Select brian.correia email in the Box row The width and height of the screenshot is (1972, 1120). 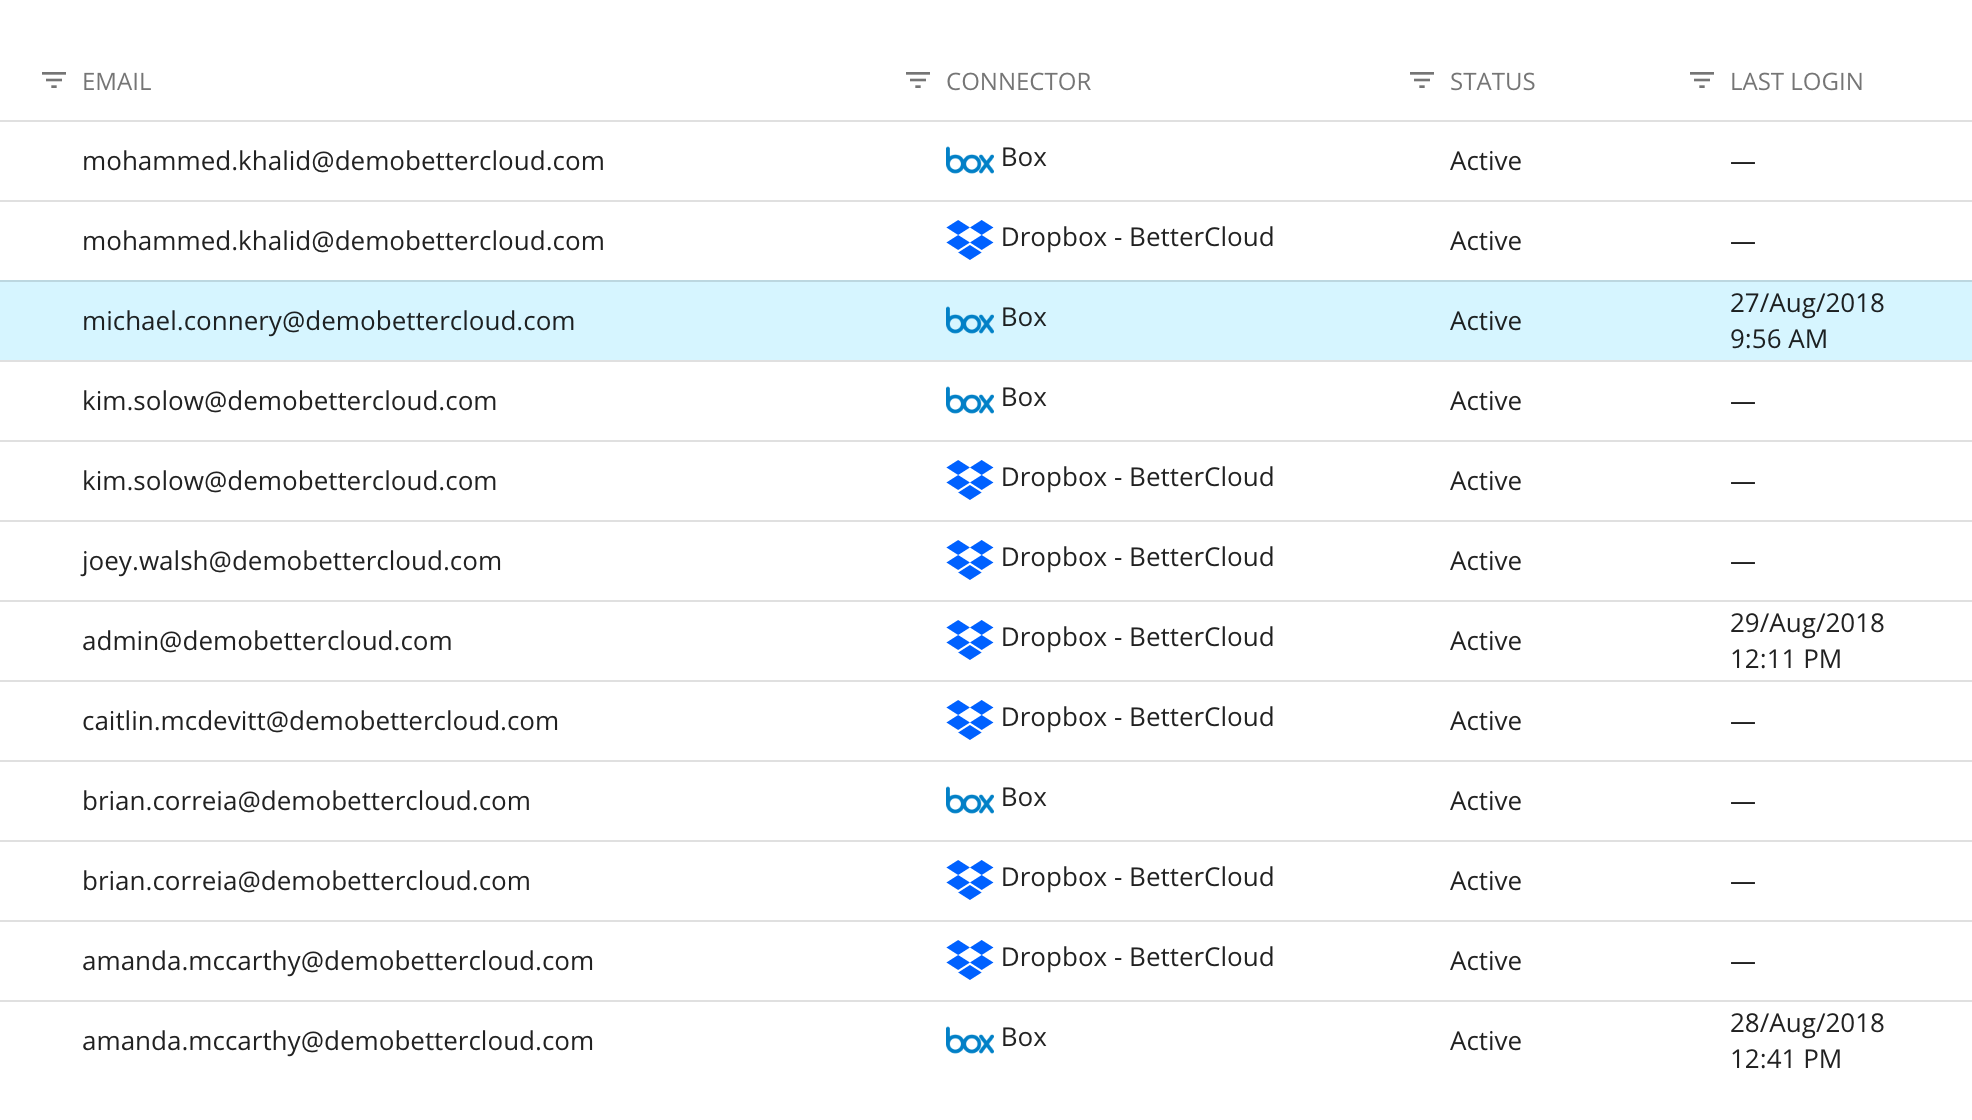pos(306,801)
